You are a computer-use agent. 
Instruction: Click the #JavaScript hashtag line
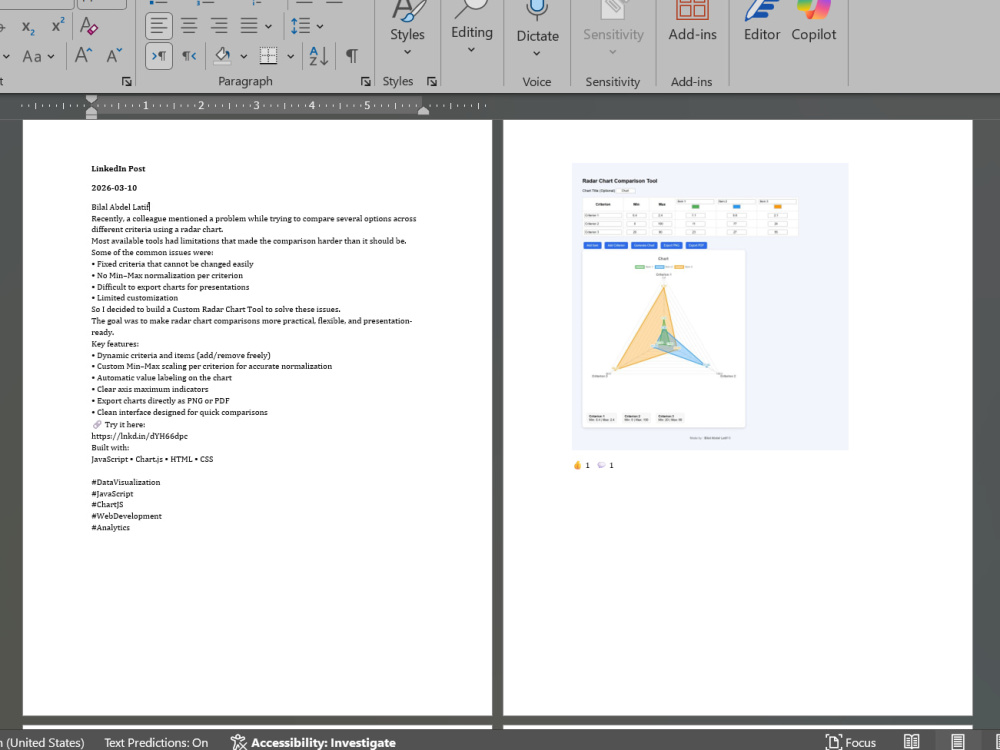click(112, 494)
